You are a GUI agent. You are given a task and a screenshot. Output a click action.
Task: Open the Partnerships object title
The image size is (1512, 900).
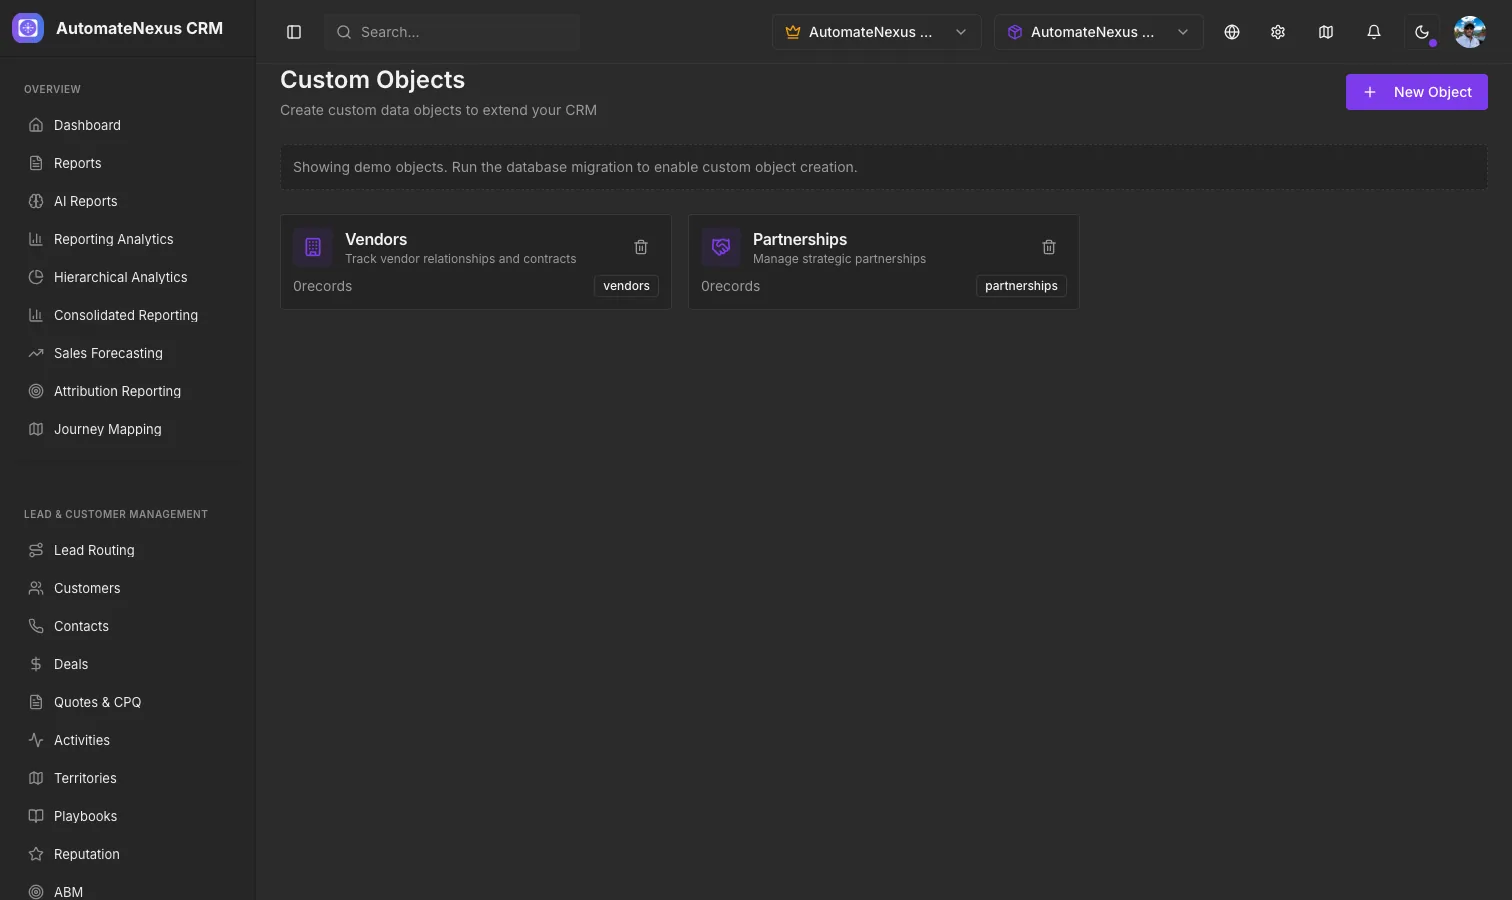click(x=800, y=239)
